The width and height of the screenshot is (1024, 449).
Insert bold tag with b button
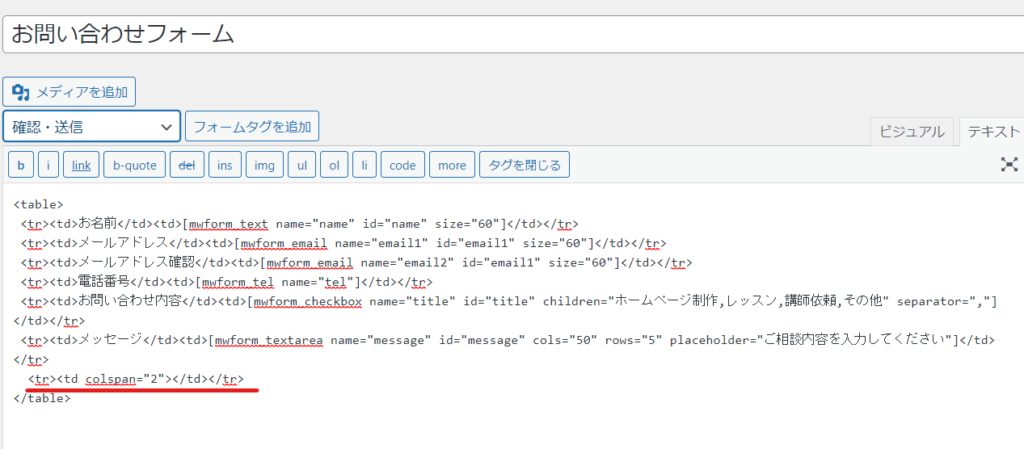click(x=21, y=165)
